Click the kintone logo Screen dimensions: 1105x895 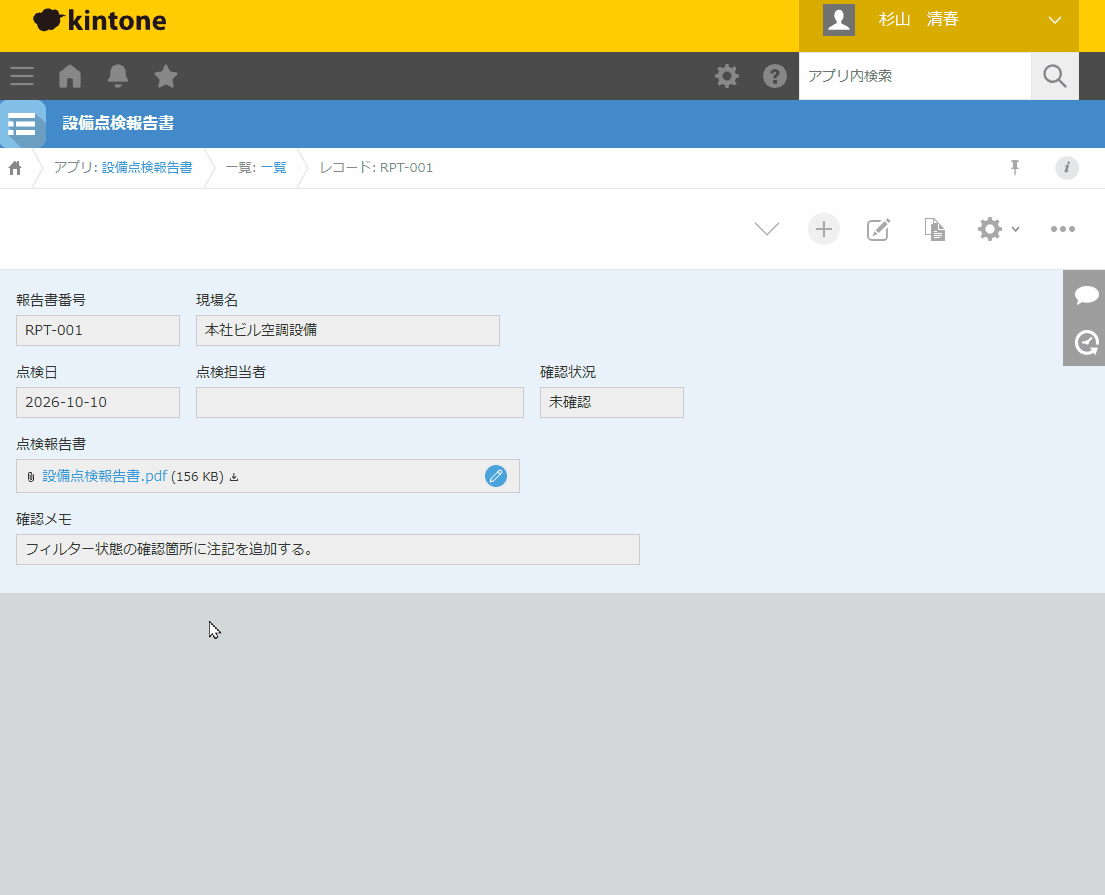click(x=99, y=20)
